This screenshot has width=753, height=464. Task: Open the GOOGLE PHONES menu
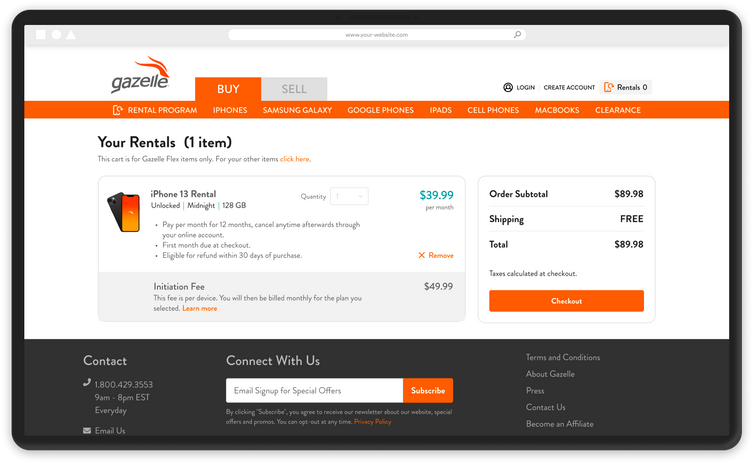(x=380, y=110)
